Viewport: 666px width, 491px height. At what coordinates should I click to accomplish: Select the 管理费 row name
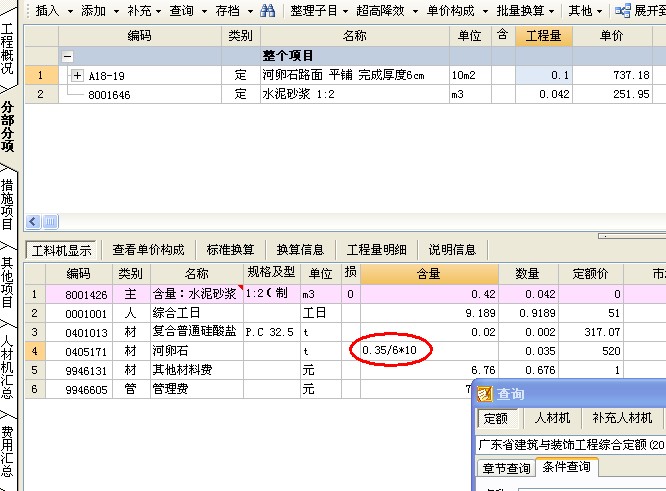[x=197, y=389]
